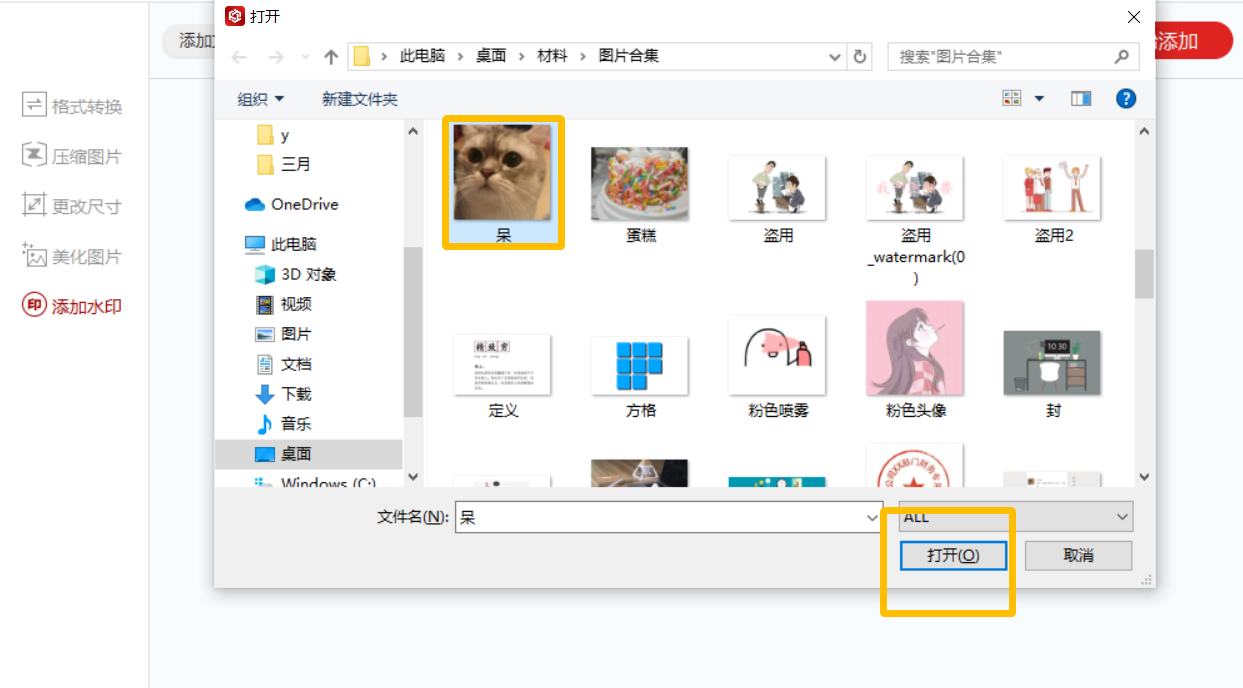Image resolution: width=1243 pixels, height=688 pixels.
Task: Open the 视频 folder in the tree
Action: pyautogui.click(x=284, y=304)
